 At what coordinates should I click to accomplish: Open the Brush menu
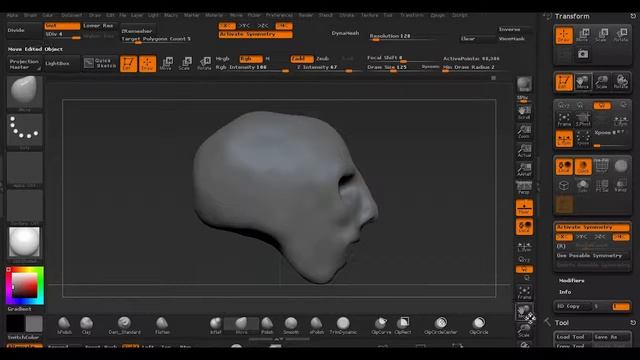31,15
